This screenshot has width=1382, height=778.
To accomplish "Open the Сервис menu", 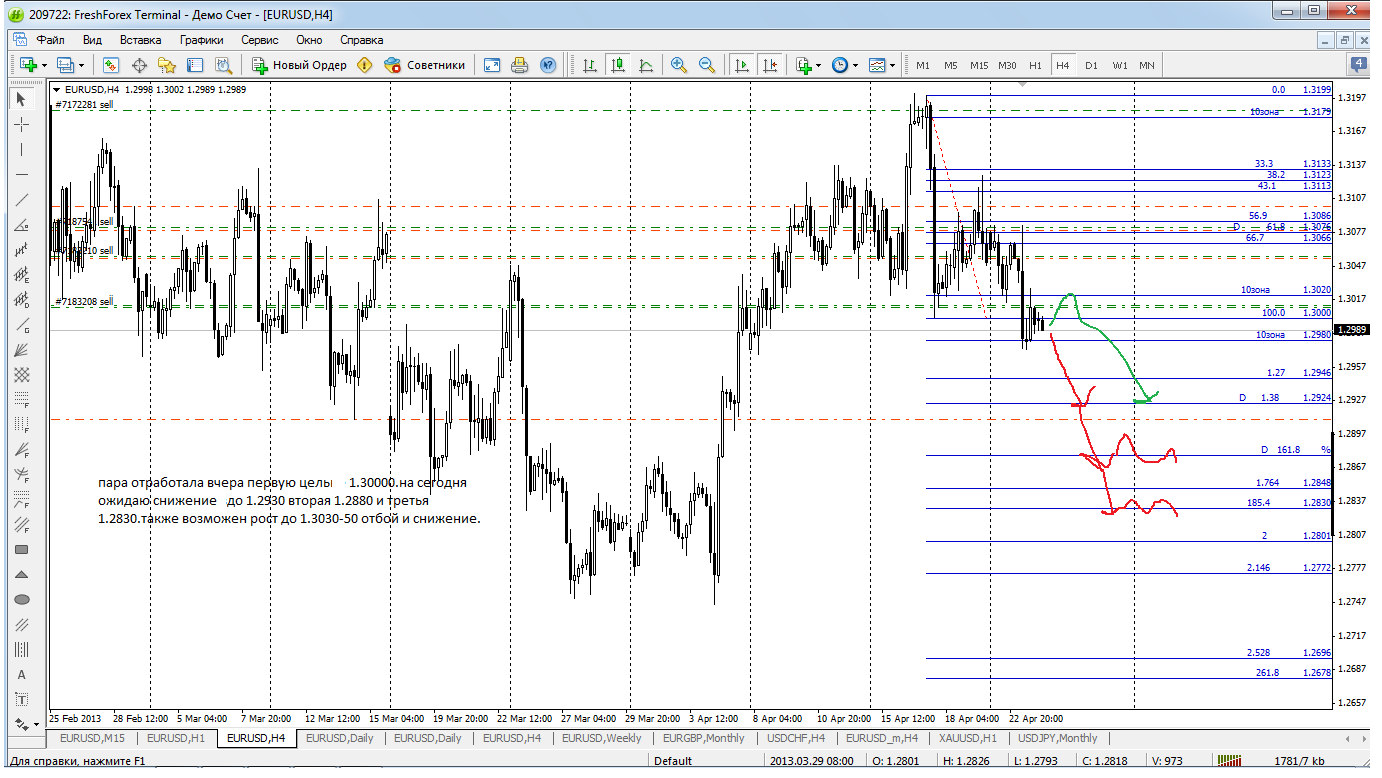I will [x=259, y=40].
